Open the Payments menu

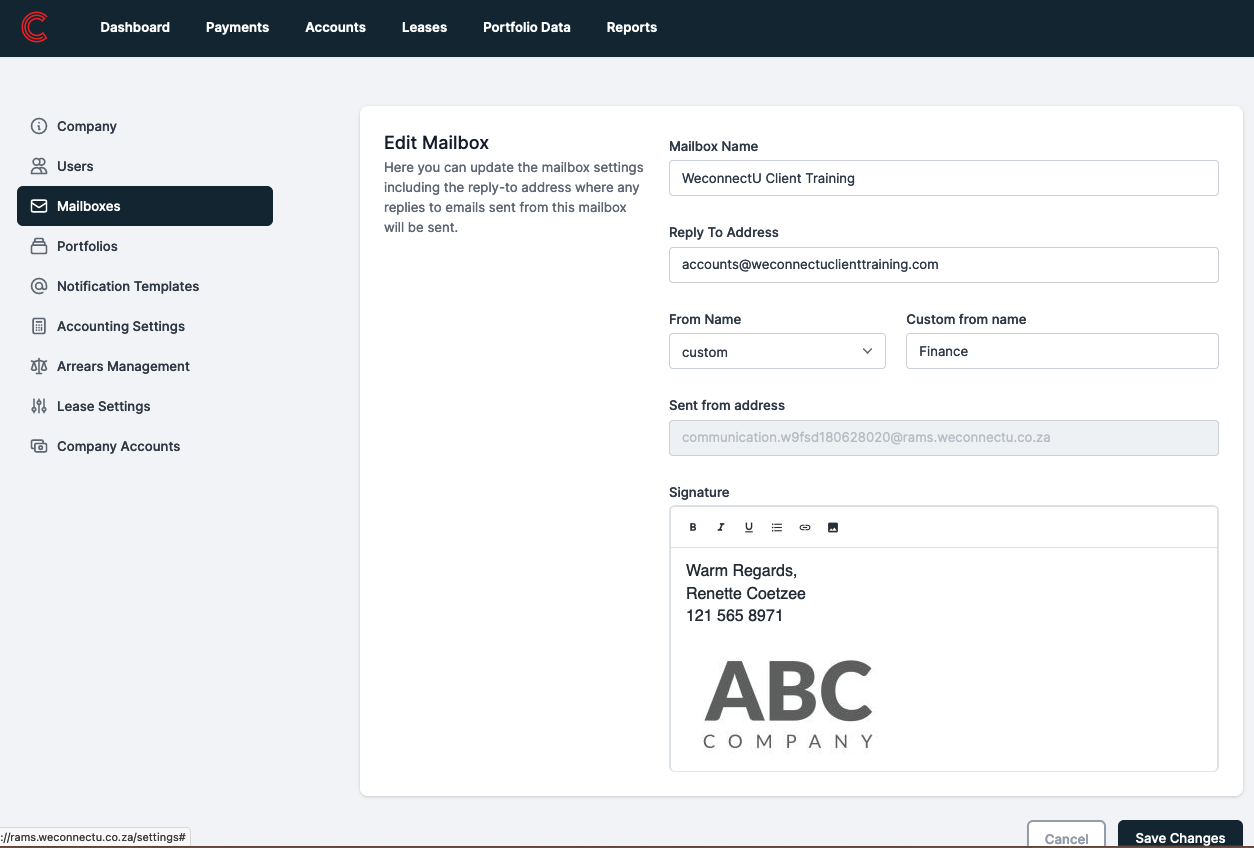(237, 27)
